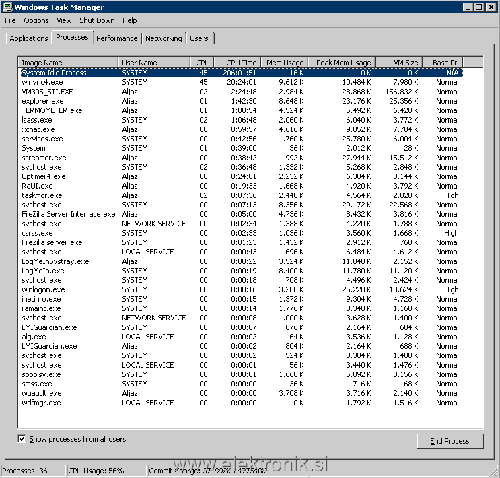Close the Task Manager window
Image resolution: width=500 pixels, height=478 pixels.
coord(491,7)
